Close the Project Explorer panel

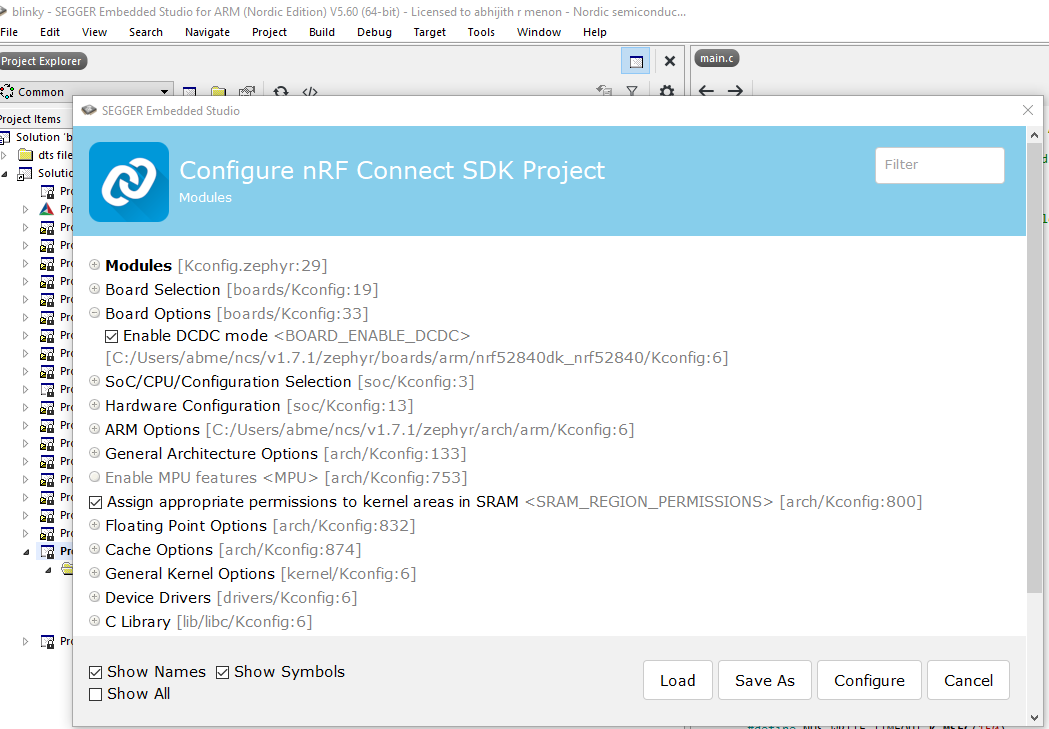click(x=670, y=62)
